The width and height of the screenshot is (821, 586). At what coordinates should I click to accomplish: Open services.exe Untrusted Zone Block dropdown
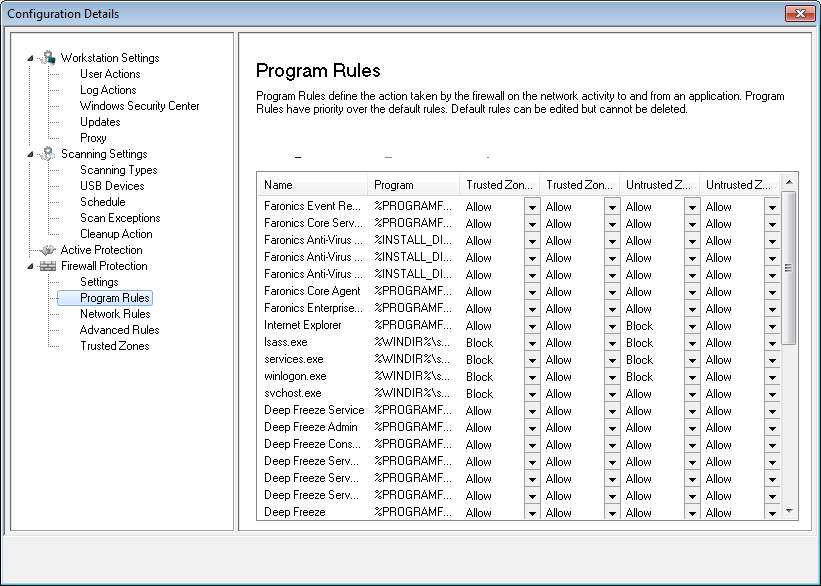pyautogui.click(x=692, y=360)
